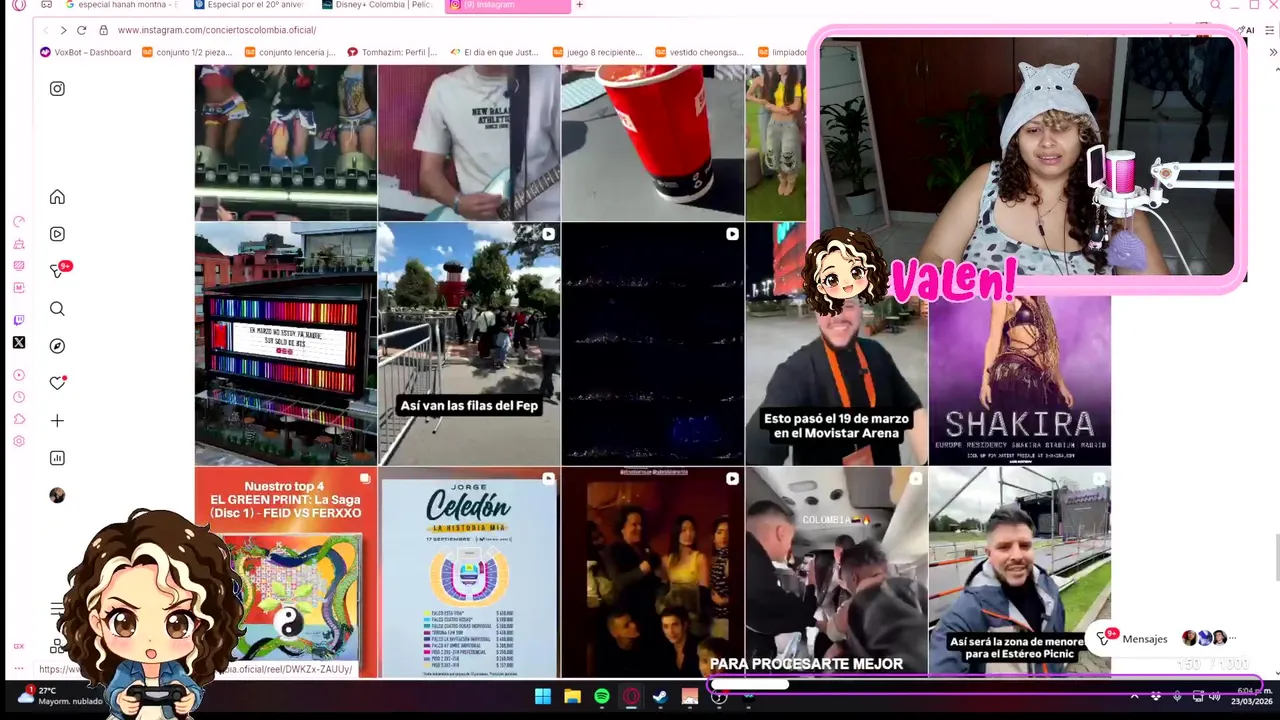Open Steam from the Windows taskbar
This screenshot has width=1280, height=720.
click(x=660, y=696)
